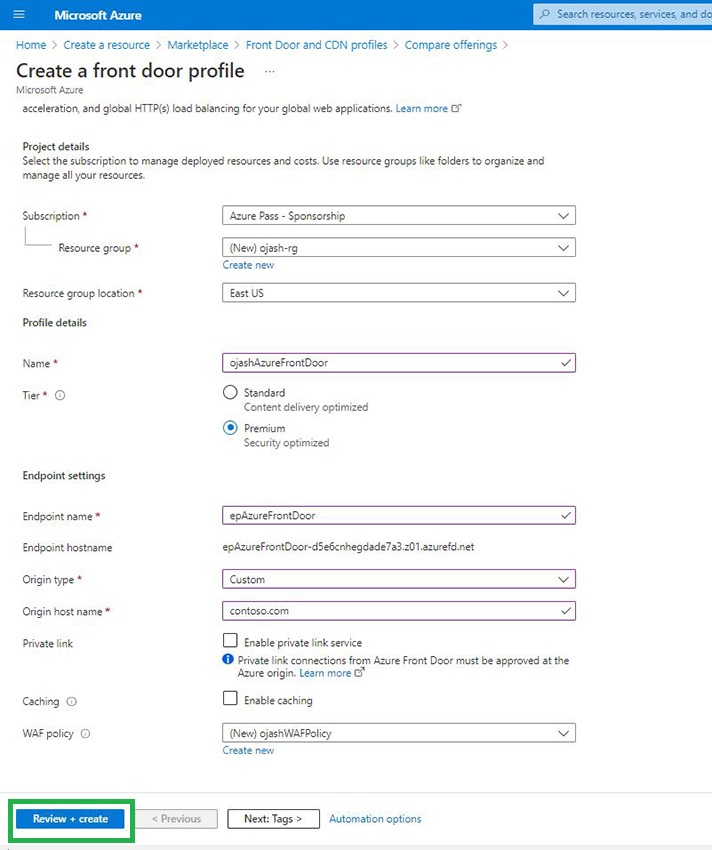Go to Marketplace breadcrumb
Screen dimensions: 712x850
tap(197, 45)
